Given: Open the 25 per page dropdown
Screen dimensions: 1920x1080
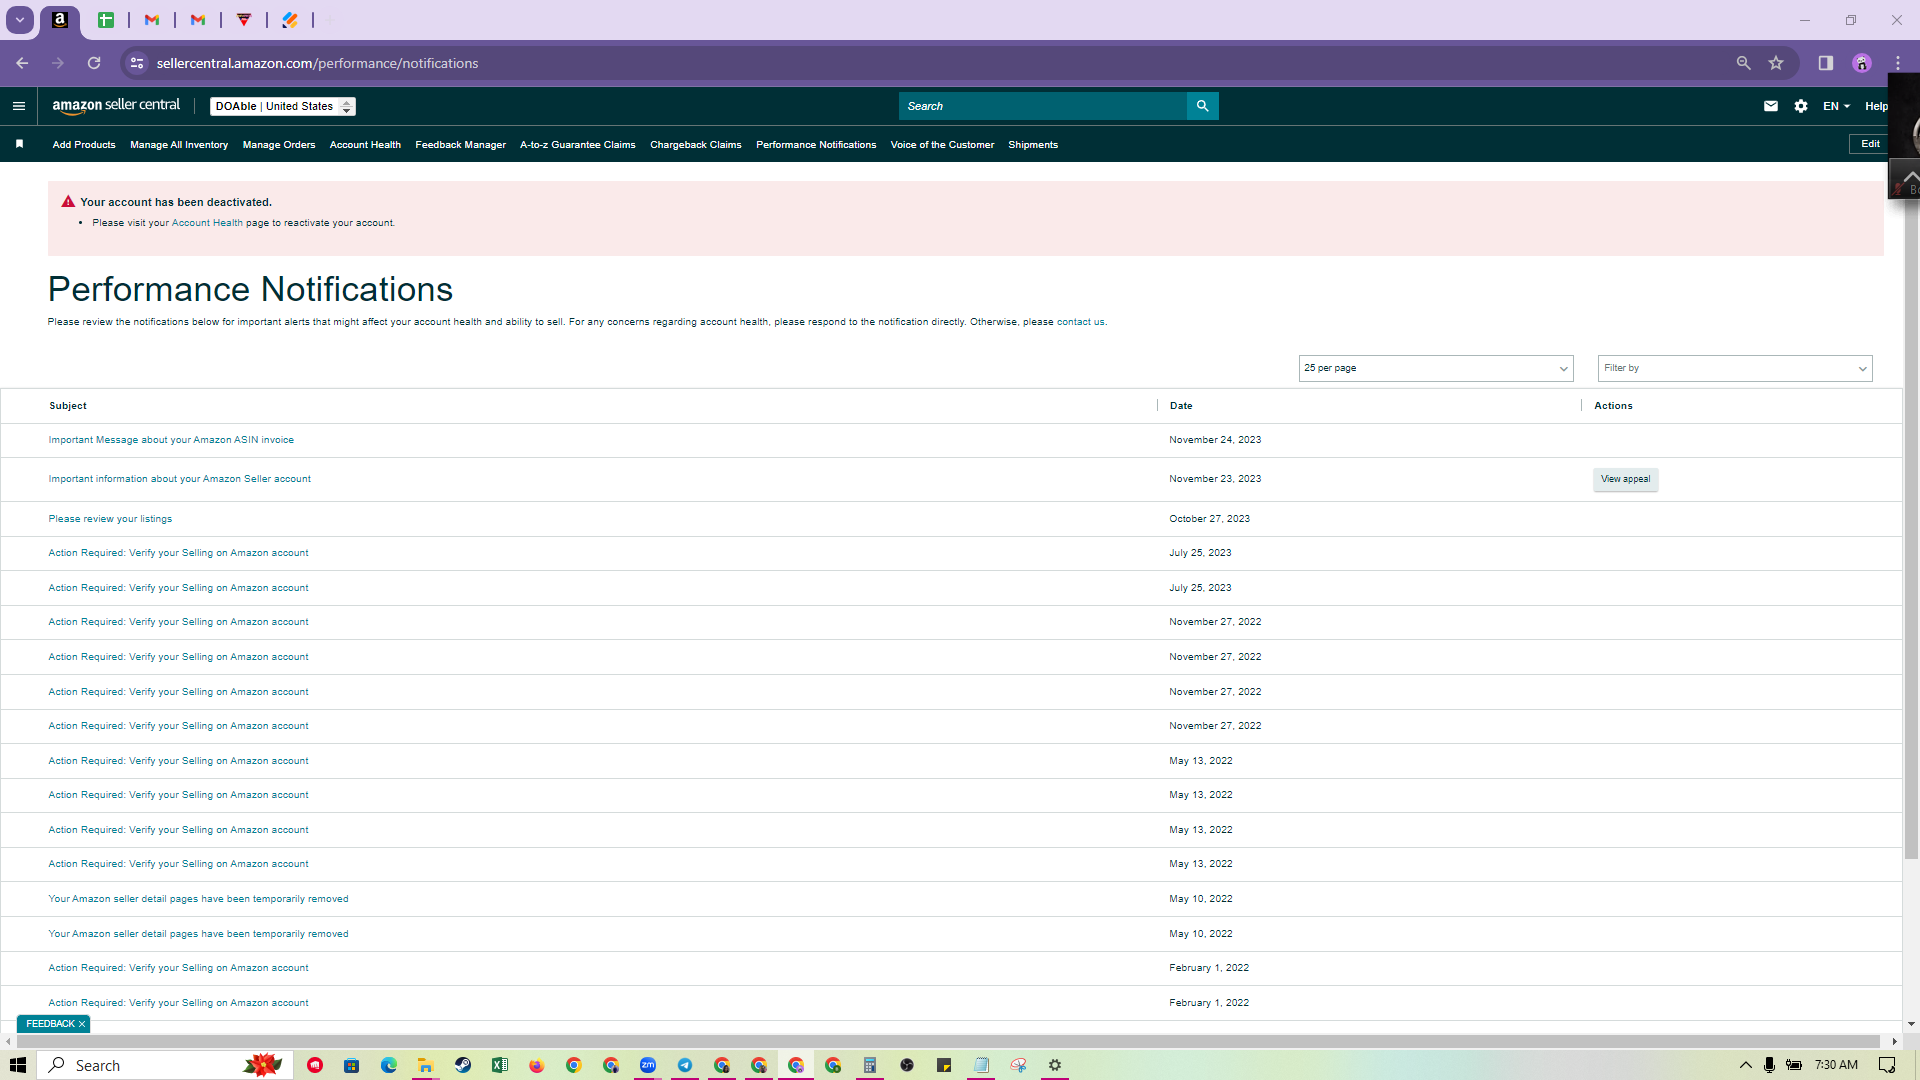Looking at the screenshot, I should [x=1436, y=368].
